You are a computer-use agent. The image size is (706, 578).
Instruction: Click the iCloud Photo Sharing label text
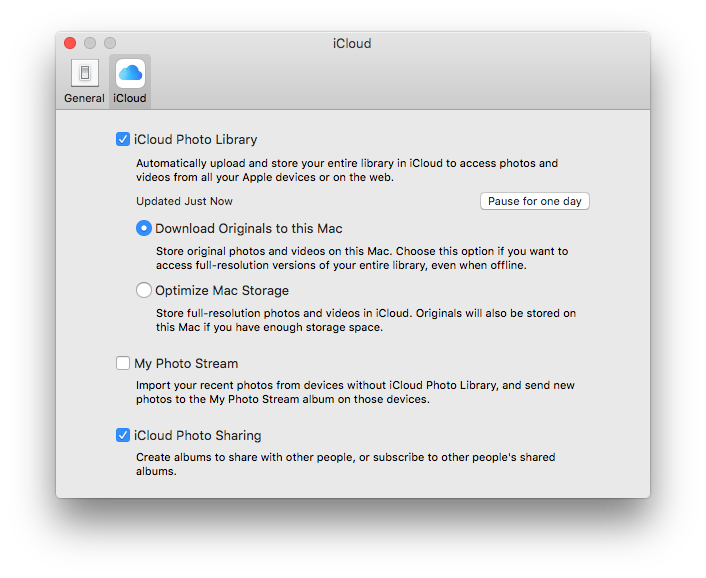point(197,436)
